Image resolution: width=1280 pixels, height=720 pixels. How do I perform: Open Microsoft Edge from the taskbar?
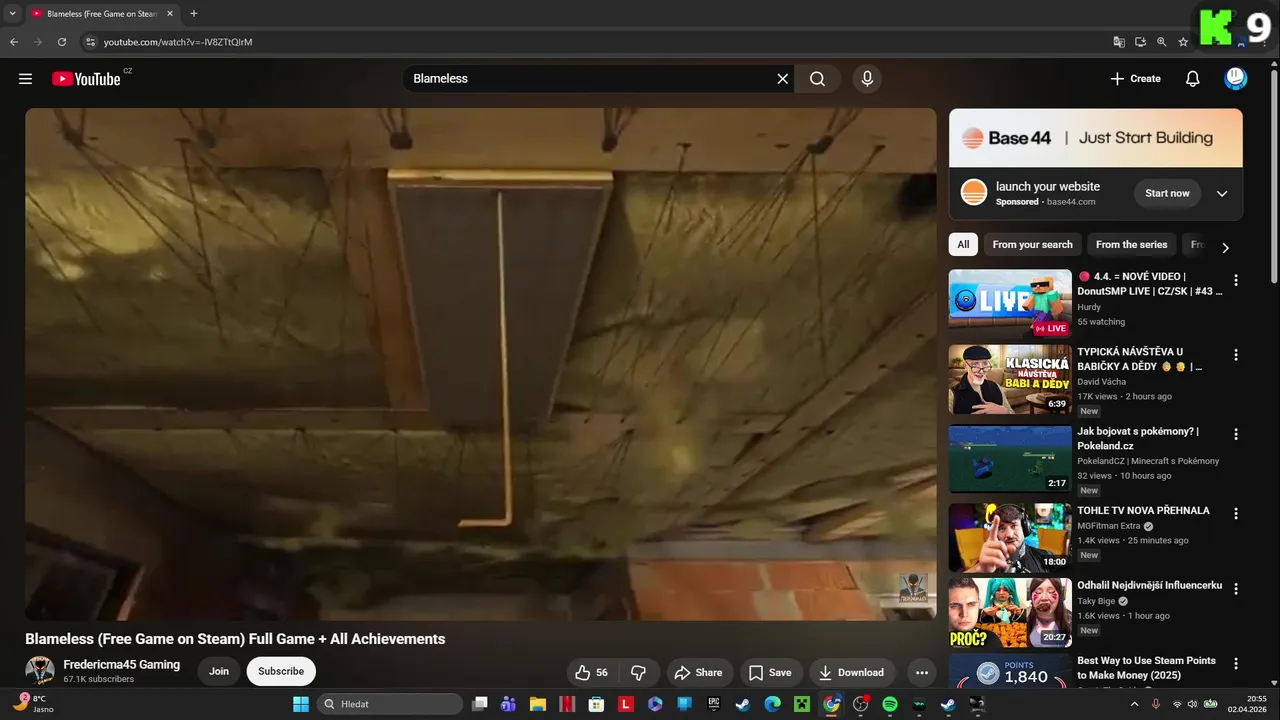pos(772,704)
